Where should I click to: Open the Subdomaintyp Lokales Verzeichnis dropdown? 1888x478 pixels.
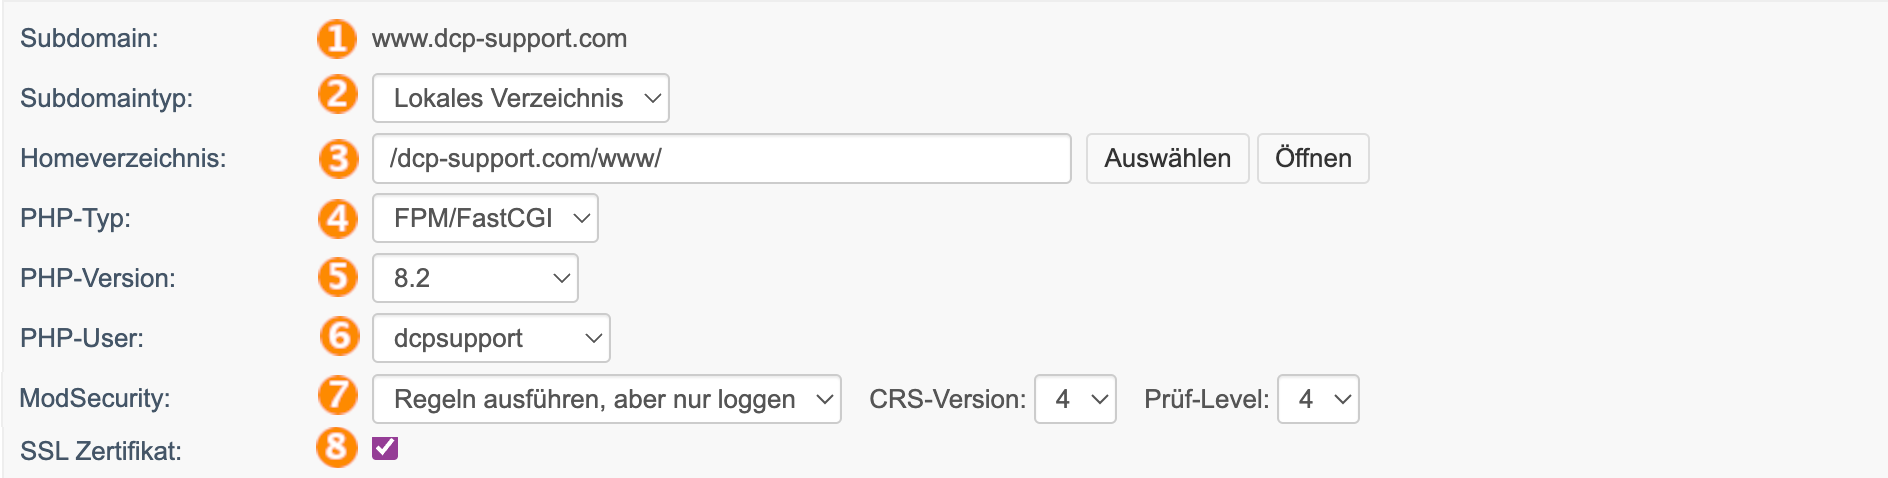[520, 98]
